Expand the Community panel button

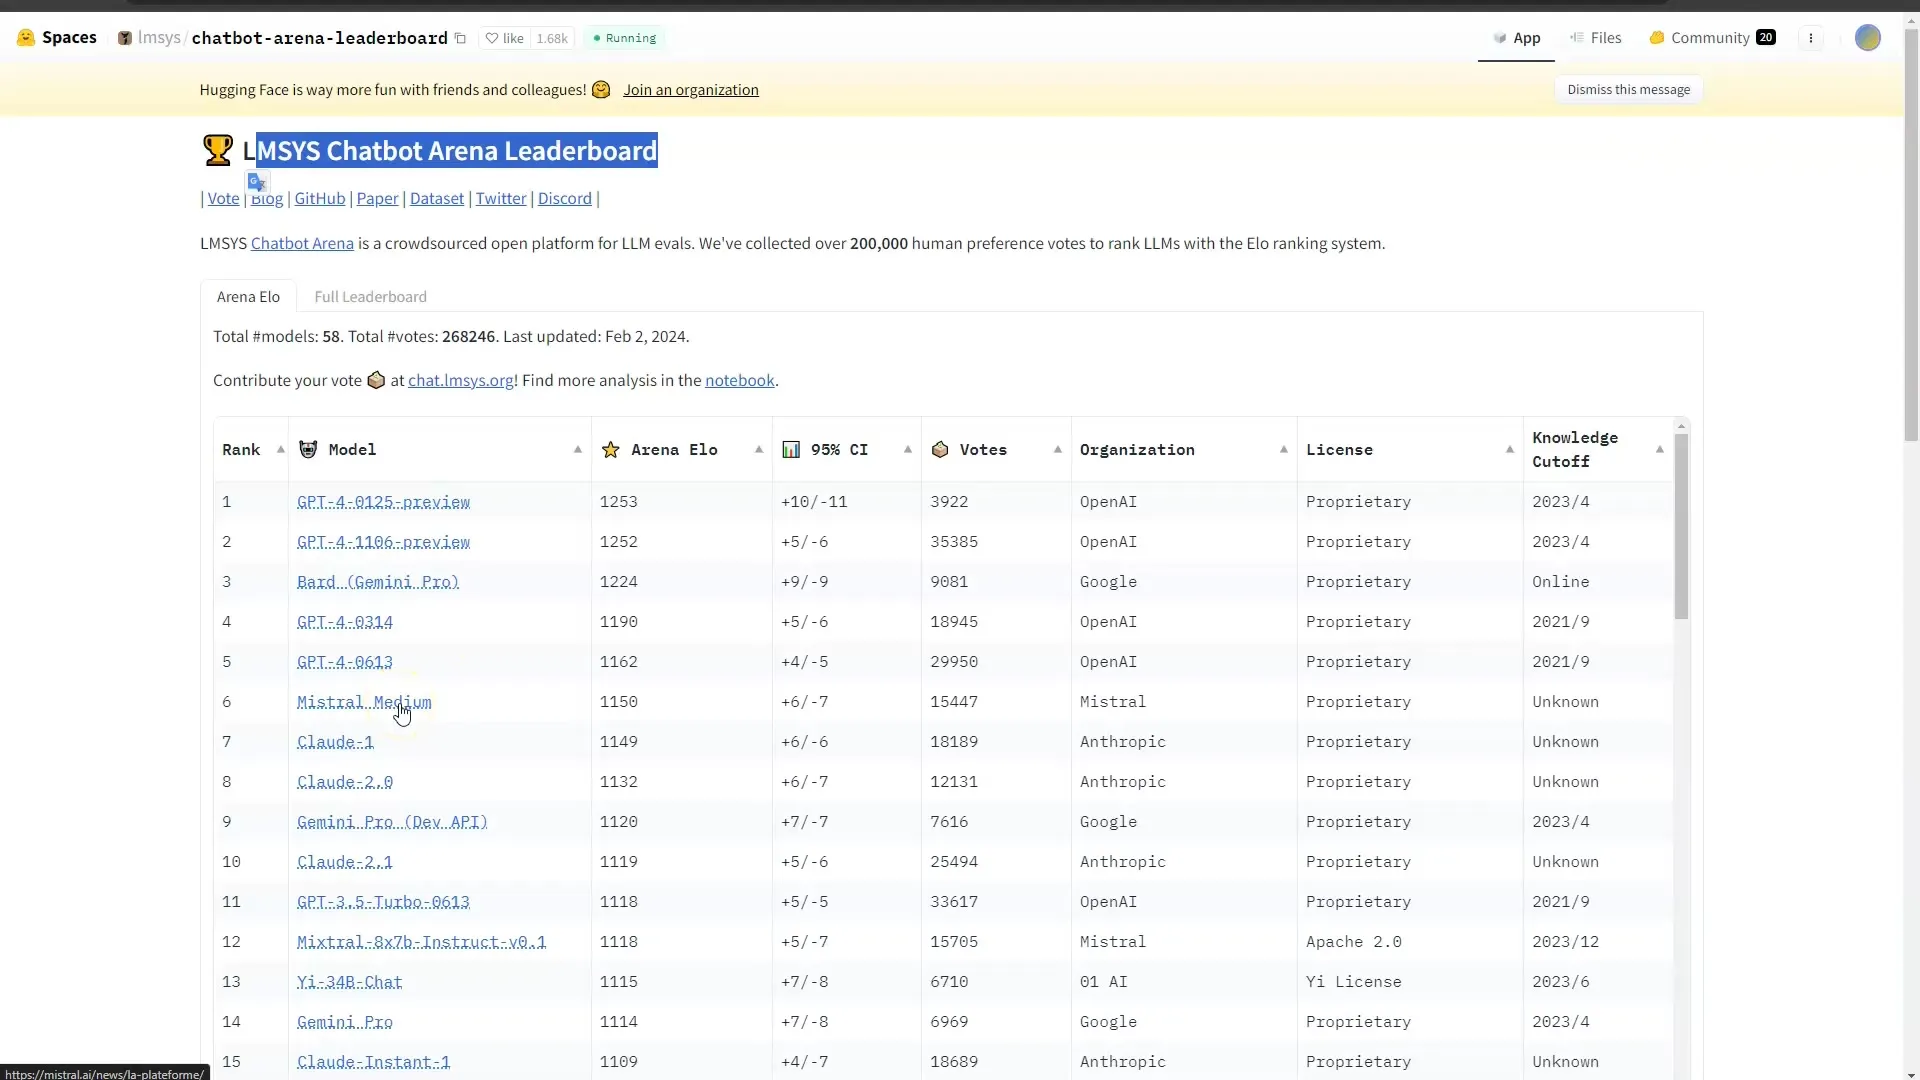tap(1710, 37)
